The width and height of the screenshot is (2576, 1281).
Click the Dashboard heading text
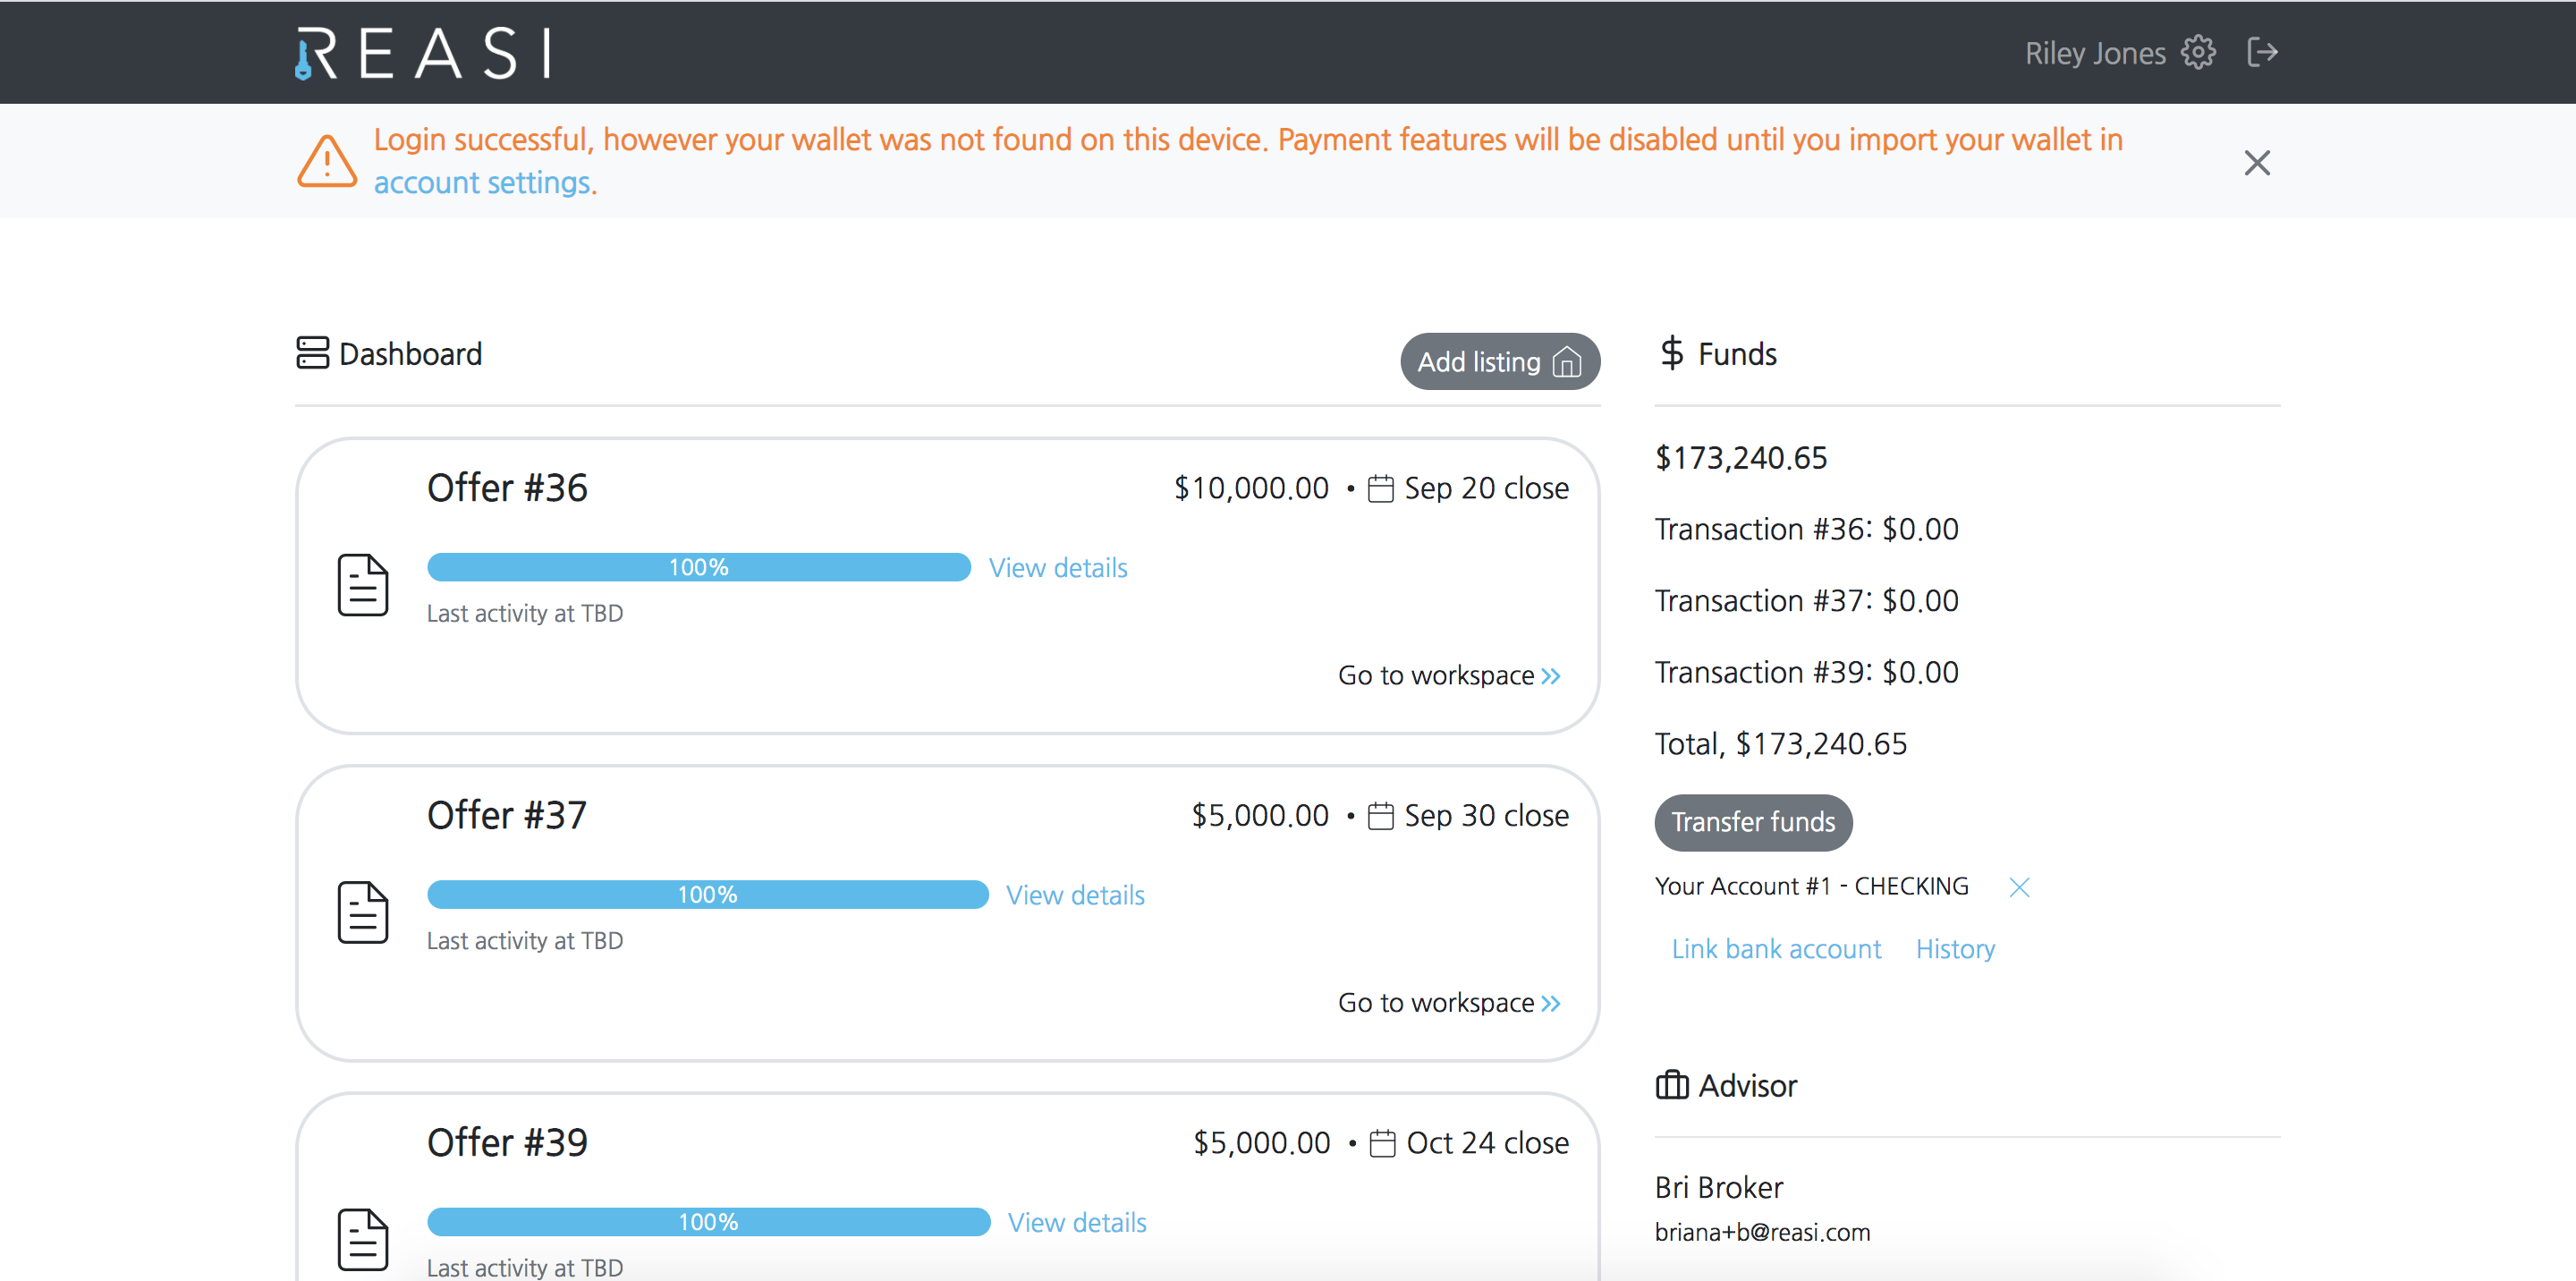pos(410,354)
